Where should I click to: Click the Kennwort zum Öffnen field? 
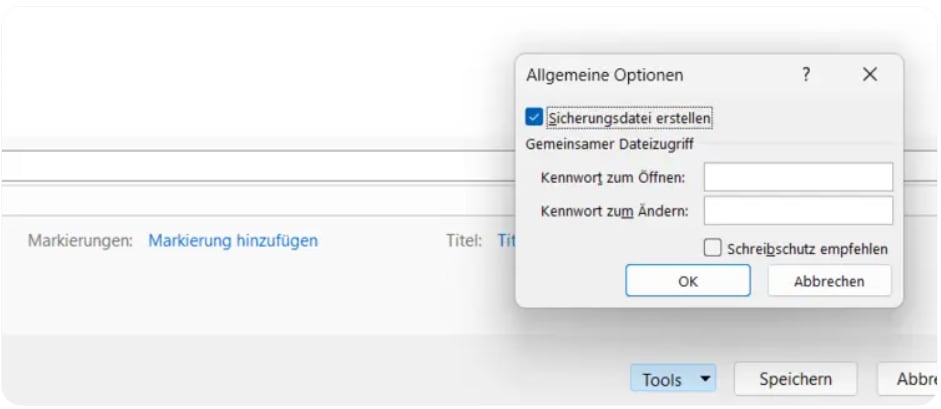point(798,178)
